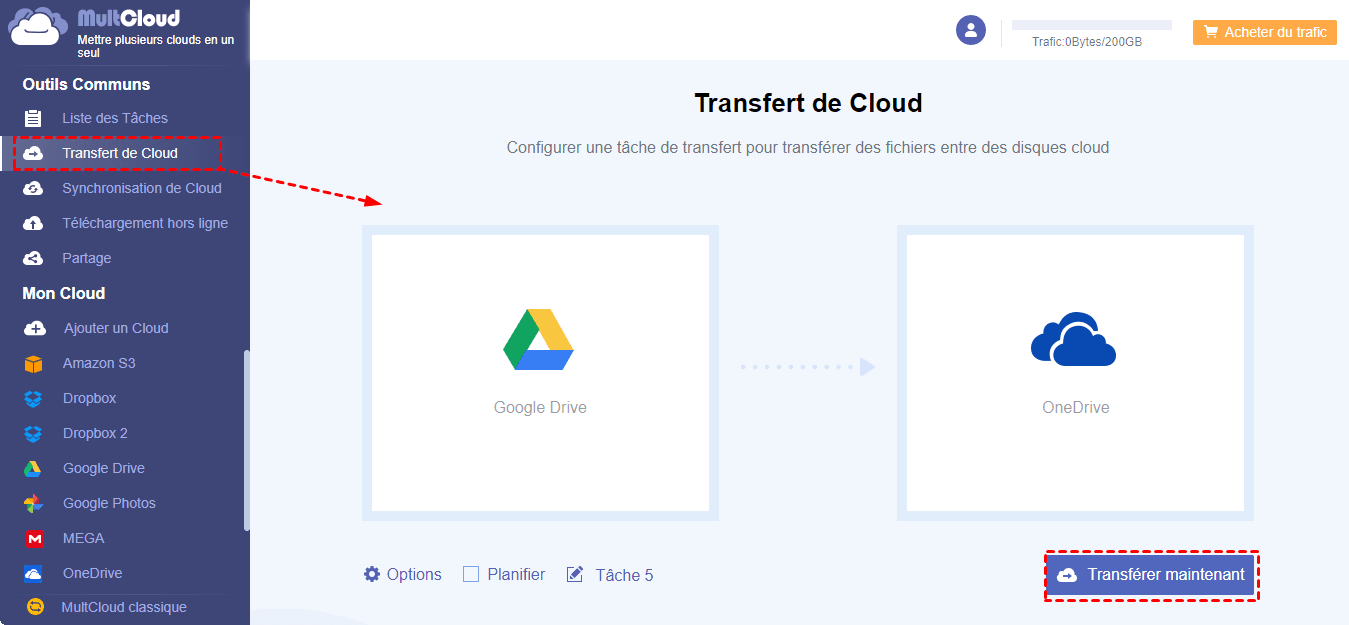Screen dimensions: 1349x625
Task: Click the MultCloud logo icon
Action: pos(40,27)
